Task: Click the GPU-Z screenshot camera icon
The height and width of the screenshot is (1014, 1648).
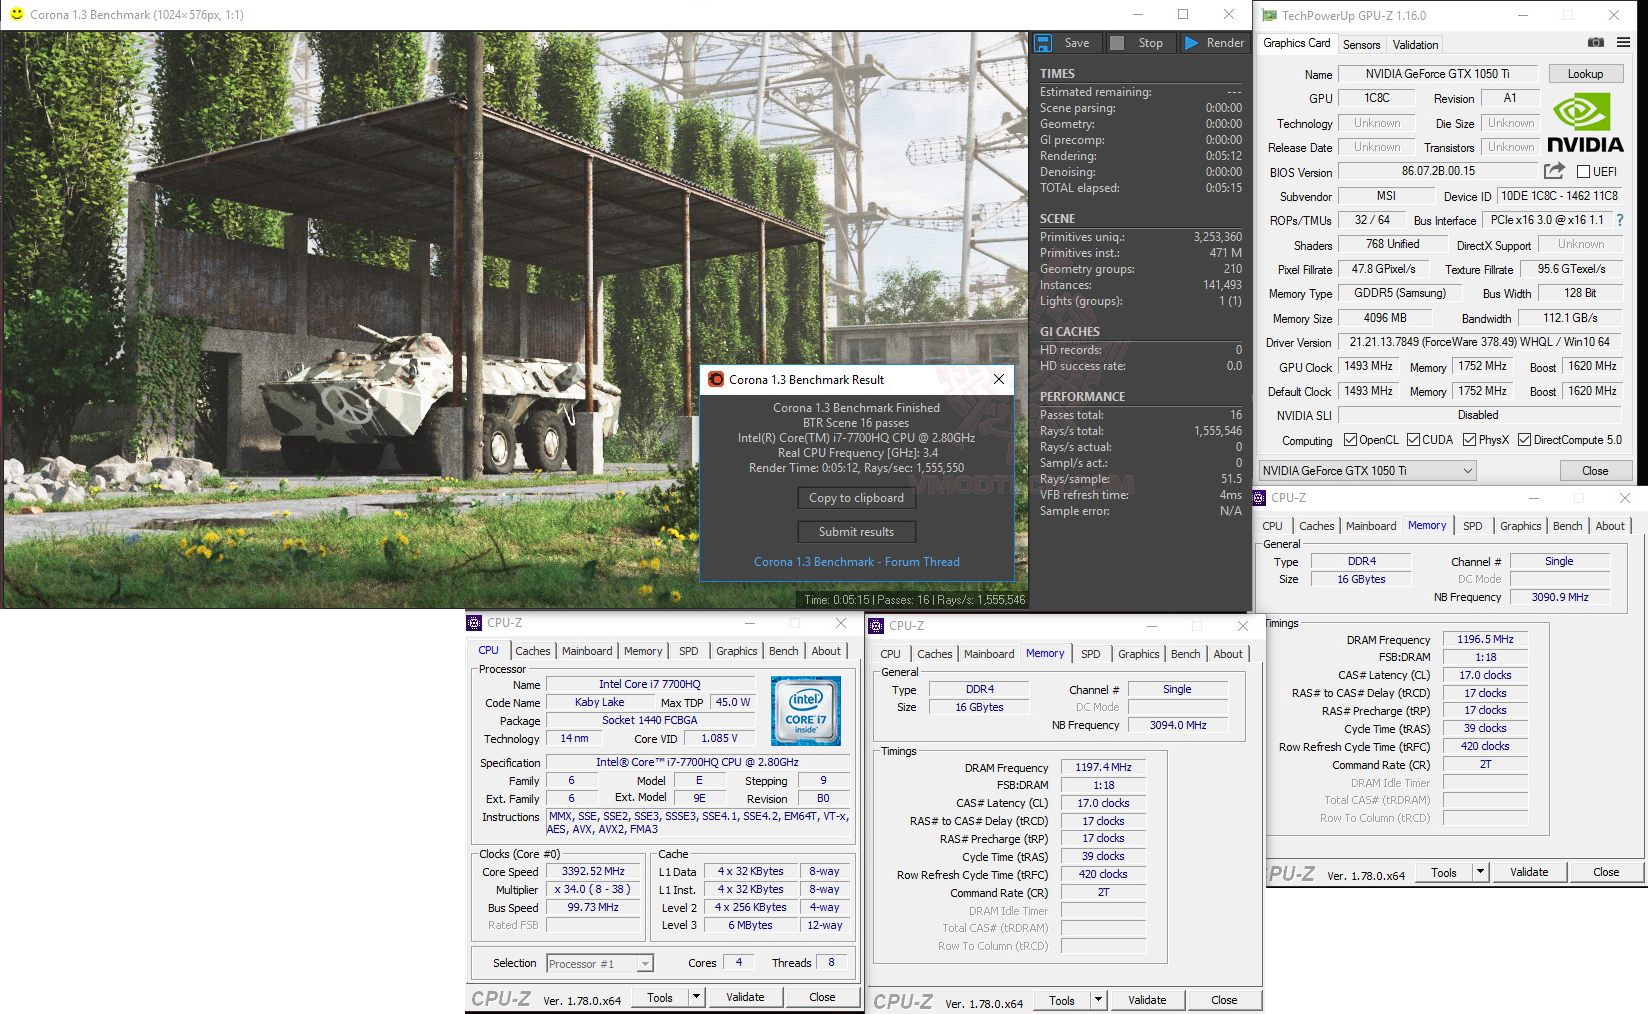Action: pyautogui.click(x=1596, y=43)
